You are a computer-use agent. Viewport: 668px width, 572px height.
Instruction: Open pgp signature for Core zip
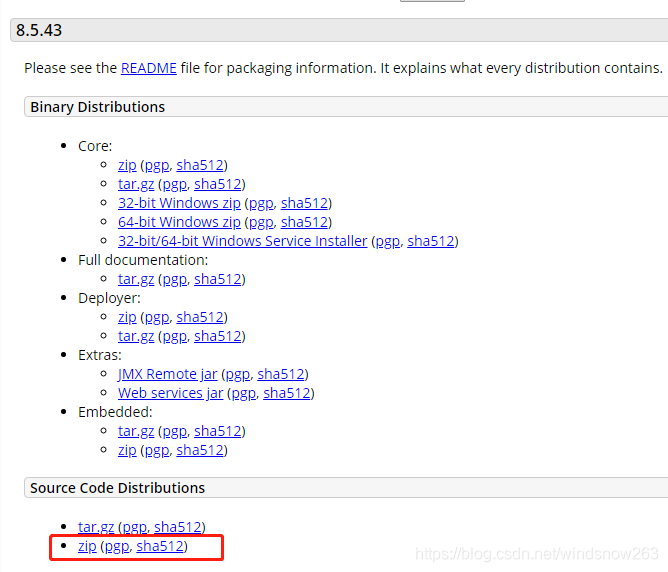coord(157,165)
